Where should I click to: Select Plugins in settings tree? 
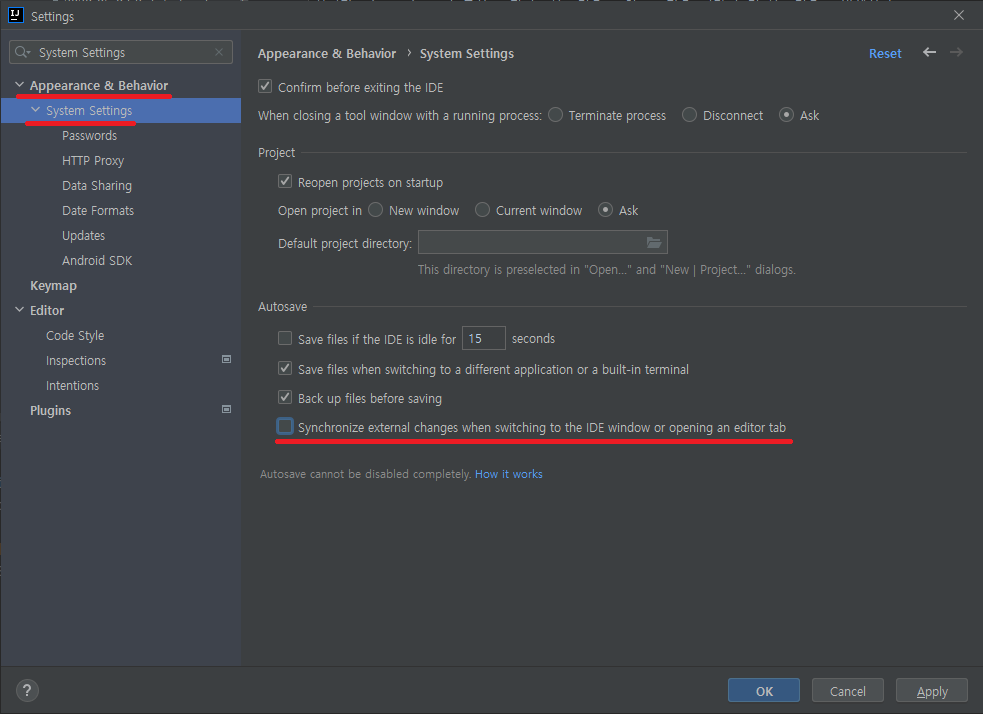[50, 411]
